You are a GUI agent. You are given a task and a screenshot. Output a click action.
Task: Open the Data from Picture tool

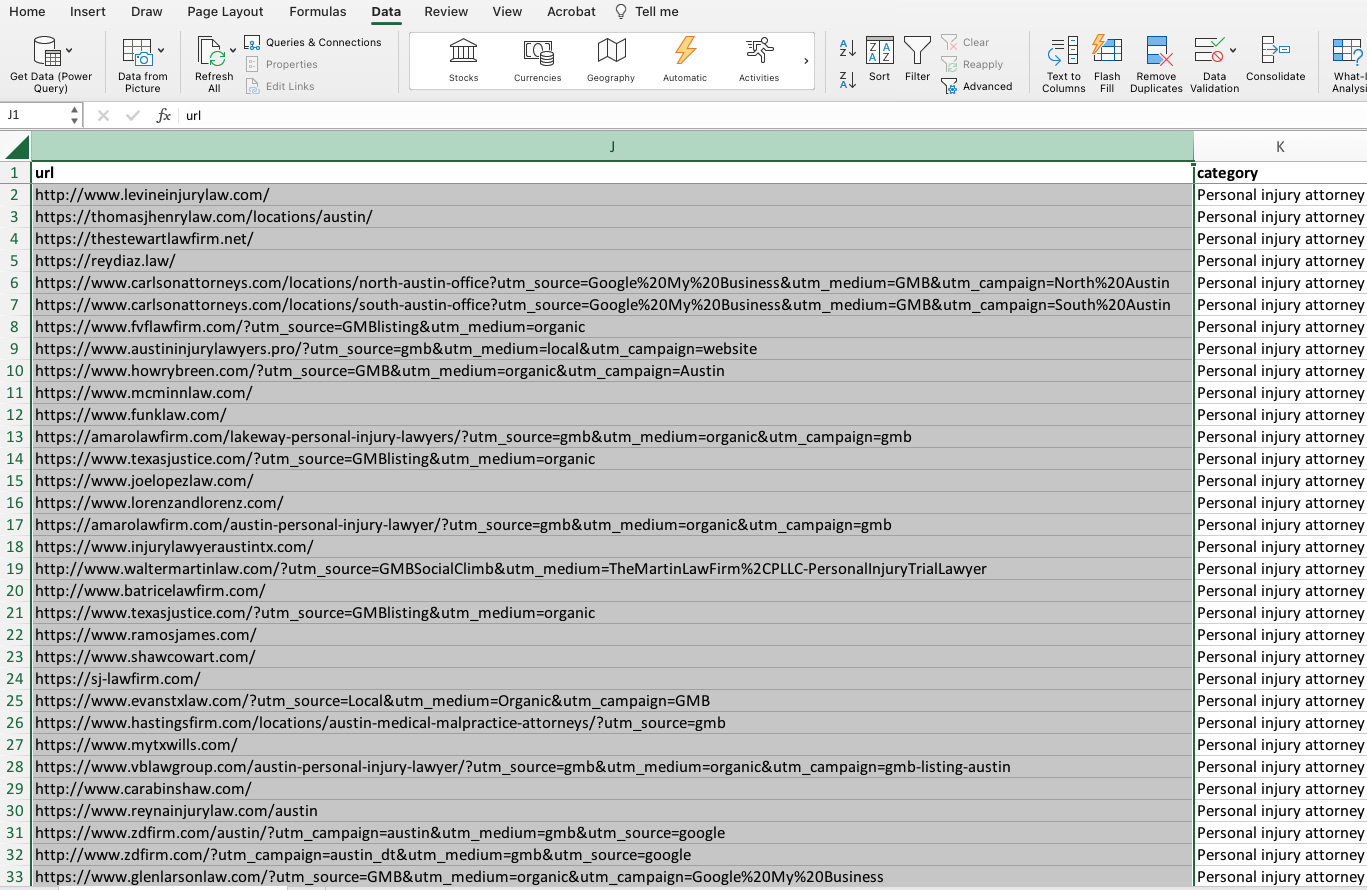coord(137,52)
